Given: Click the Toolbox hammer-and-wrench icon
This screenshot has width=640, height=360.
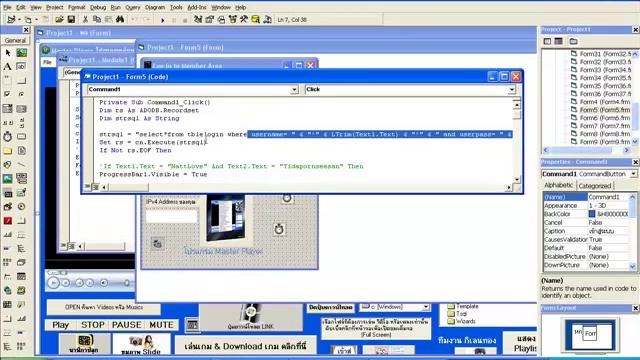Looking at the screenshot, I should click(x=244, y=19).
